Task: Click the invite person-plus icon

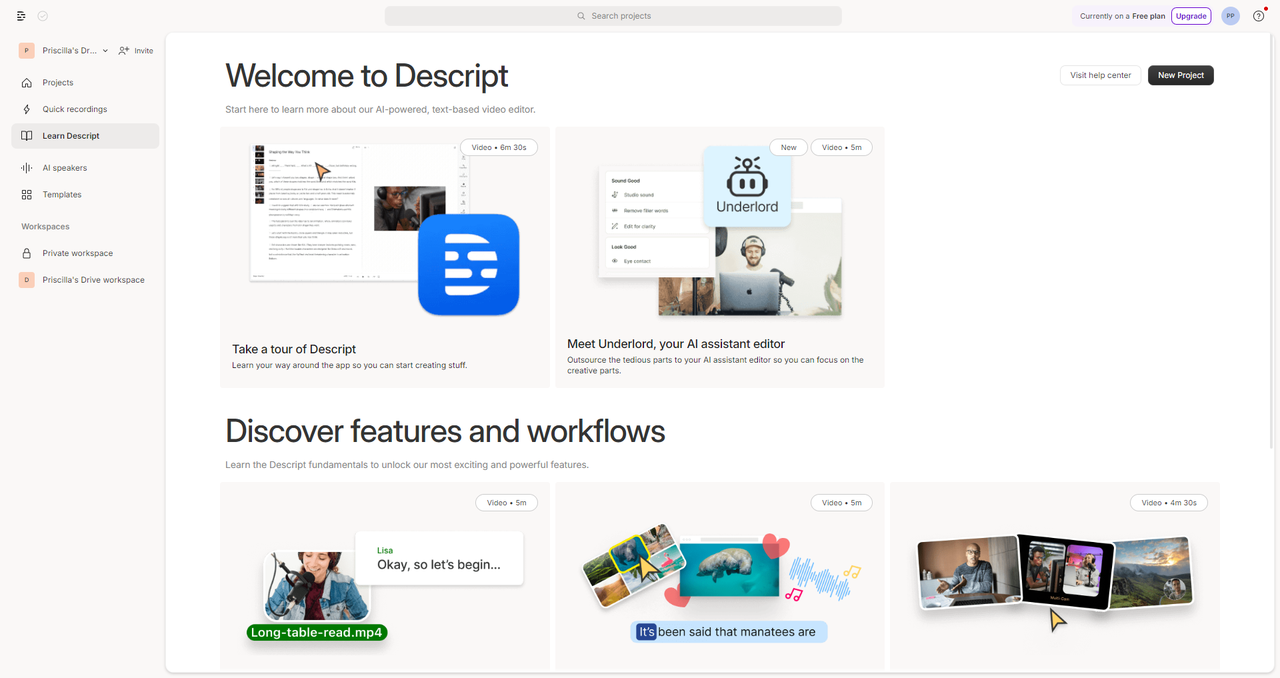Action: pyautogui.click(x=124, y=50)
